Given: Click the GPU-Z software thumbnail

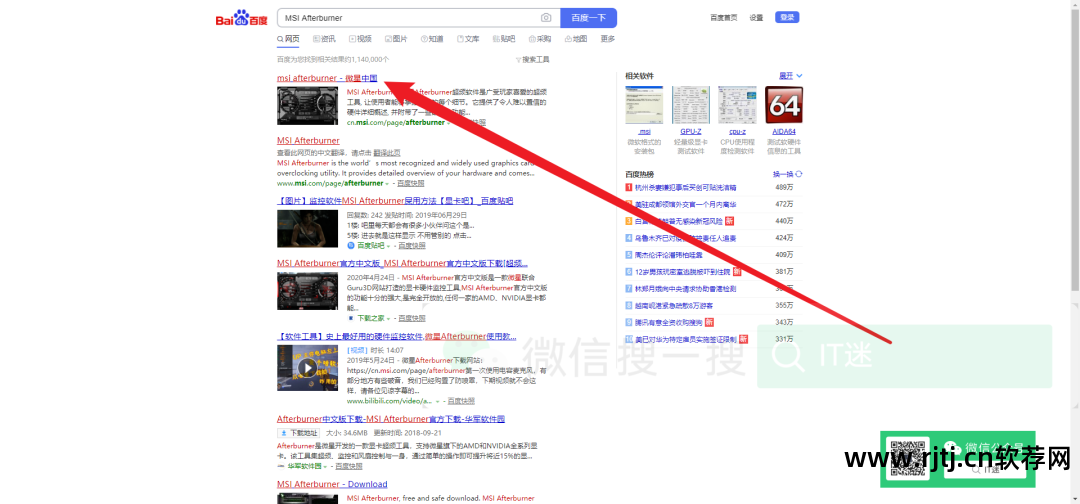Looking at the screenshot, I should click(x=691, y=105).
